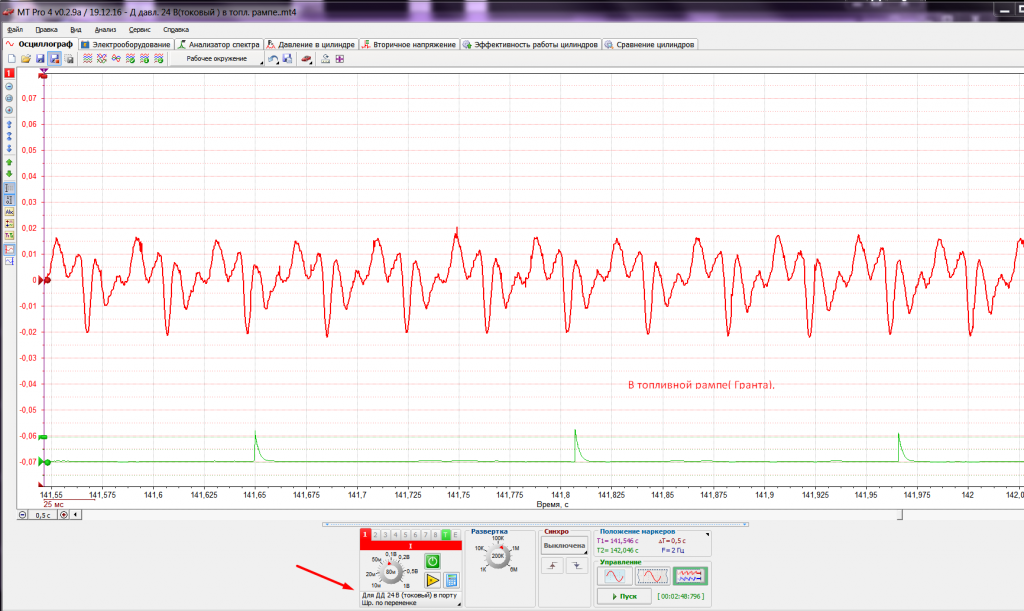Select the green T channel tab

[x=446, y=535]
